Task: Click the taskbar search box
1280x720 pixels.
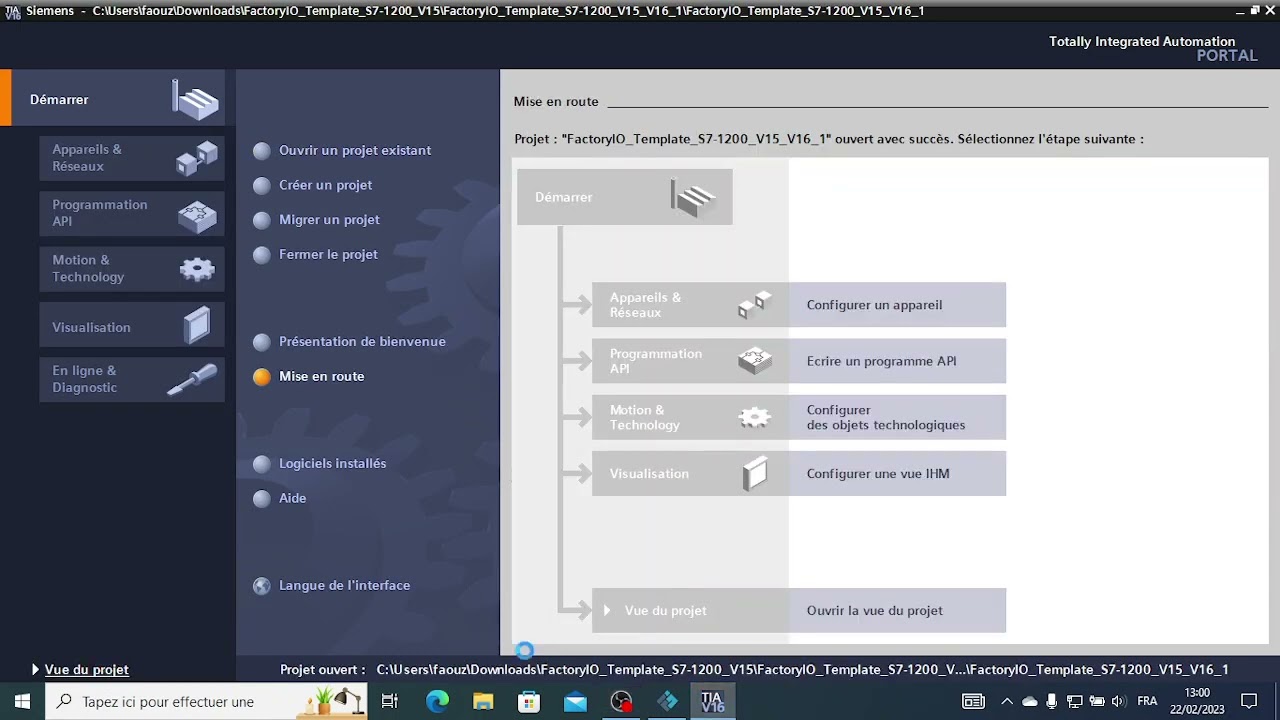Action: [x=208, y=701]
